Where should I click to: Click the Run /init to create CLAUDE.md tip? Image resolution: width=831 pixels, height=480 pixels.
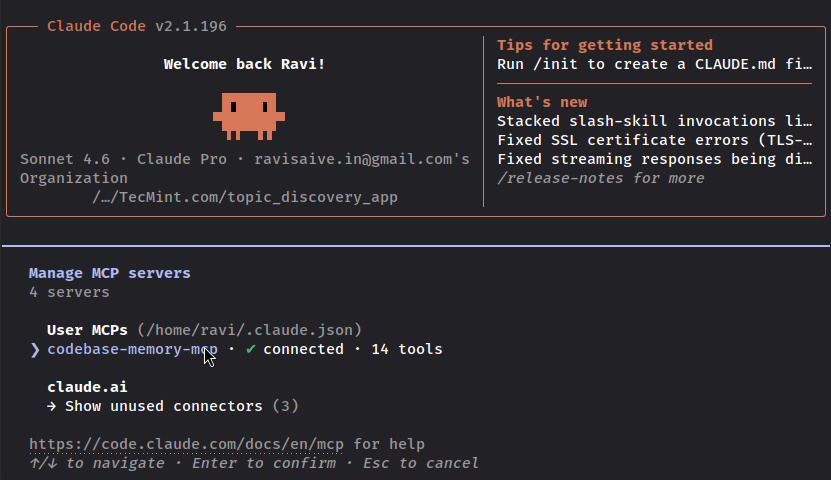click(x=654, y=64)
